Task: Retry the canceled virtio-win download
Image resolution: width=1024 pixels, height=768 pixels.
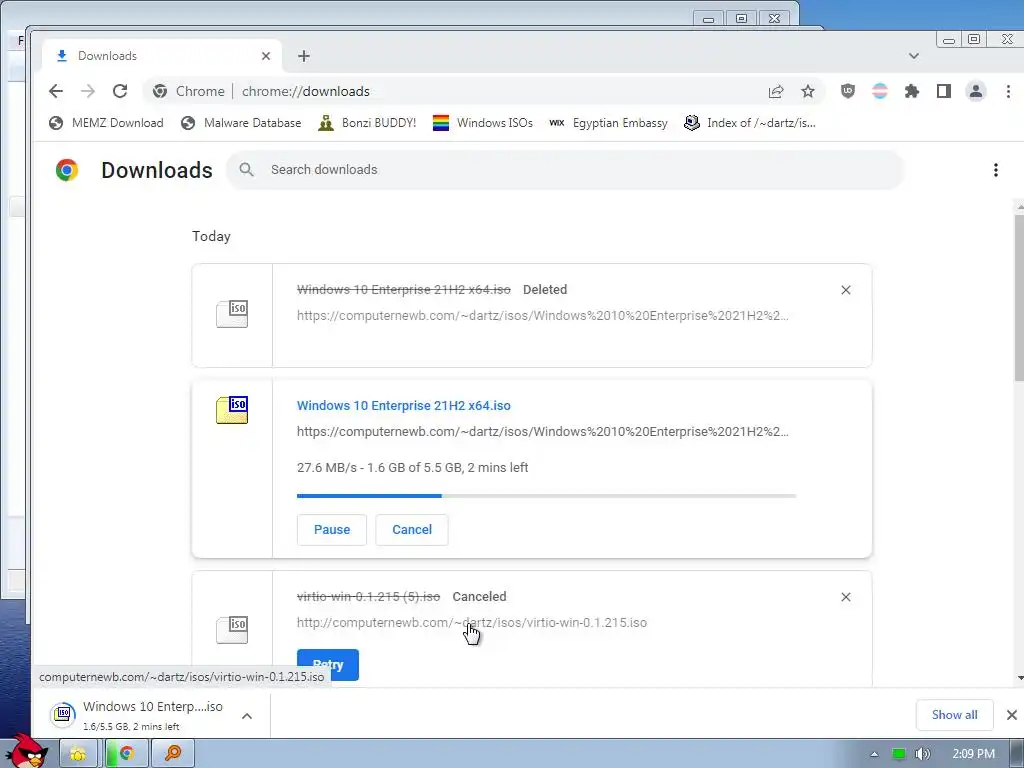Action: (328, 665)
